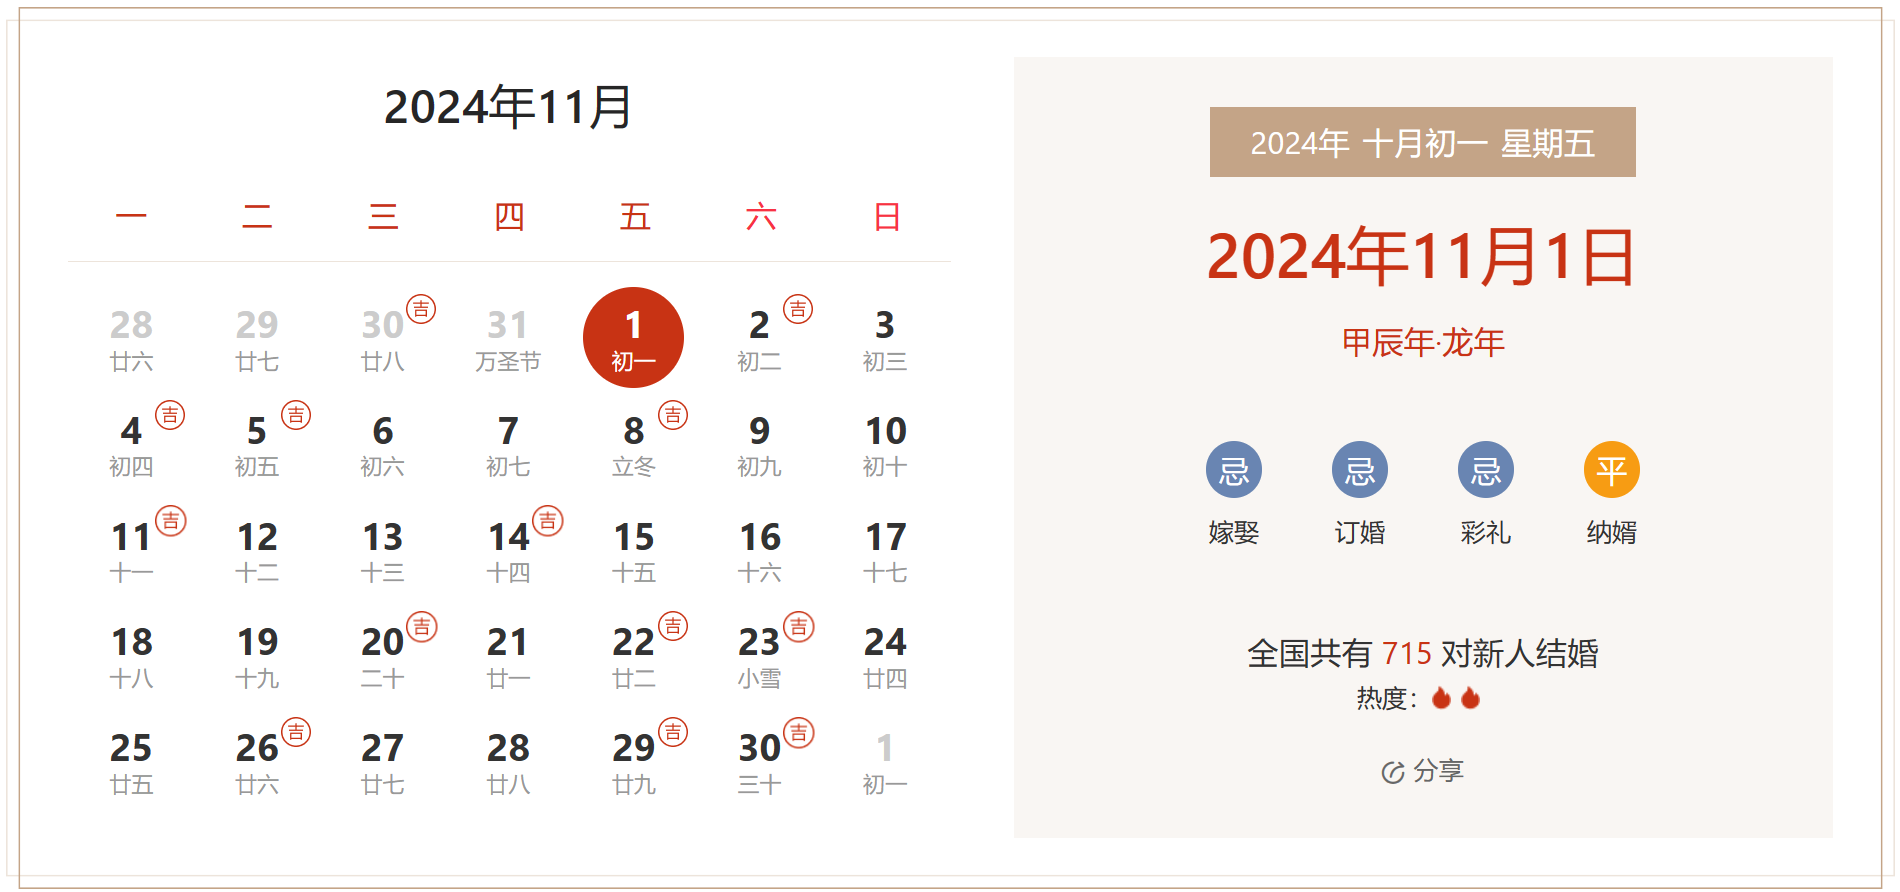This screenshot has width=1900, height=892.
Task: Click the 吉 badge on November 4
Action: 170,415
